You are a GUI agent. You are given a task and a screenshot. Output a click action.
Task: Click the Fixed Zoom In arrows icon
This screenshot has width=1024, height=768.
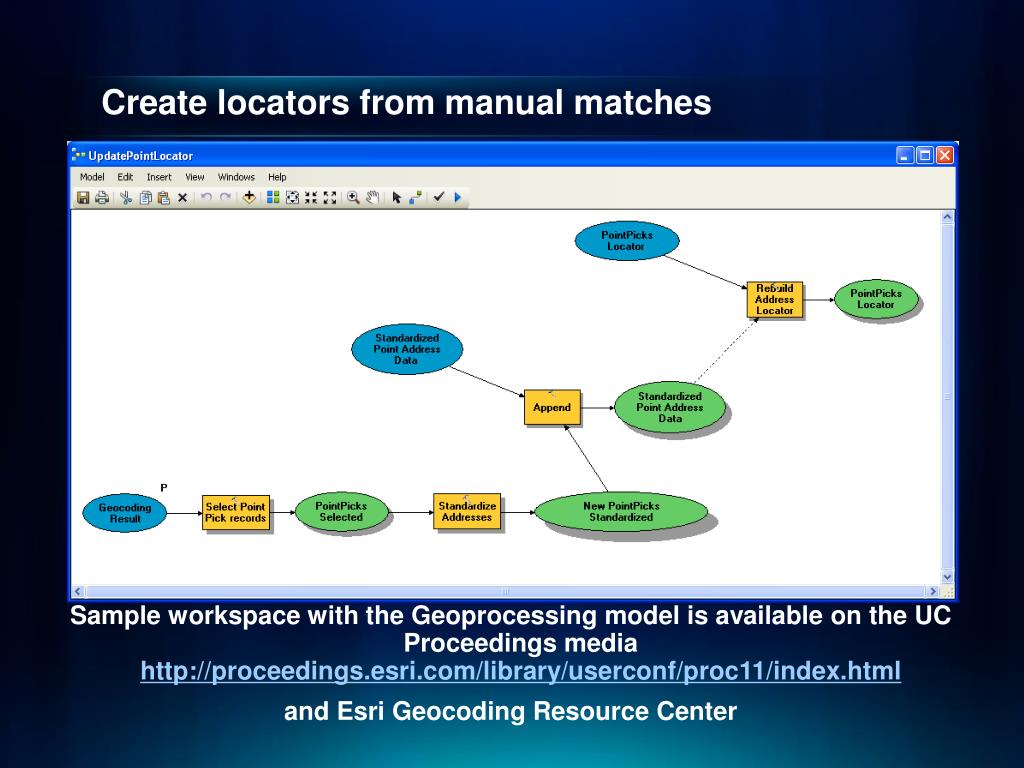(x=311, y=197)
